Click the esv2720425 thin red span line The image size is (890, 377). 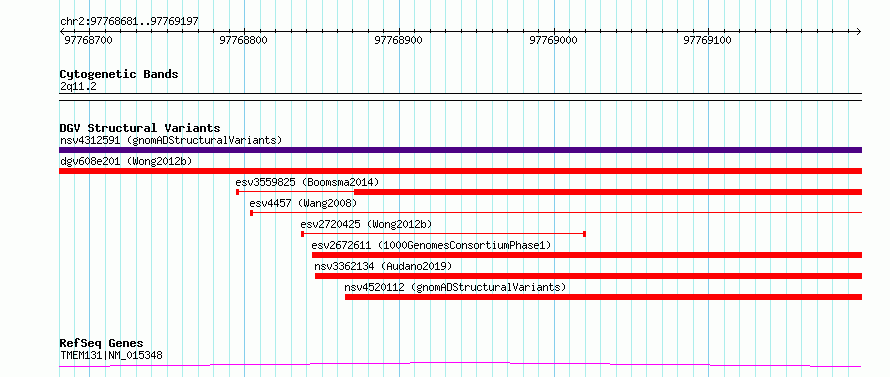pyautogui.click(x=443, y=234)
